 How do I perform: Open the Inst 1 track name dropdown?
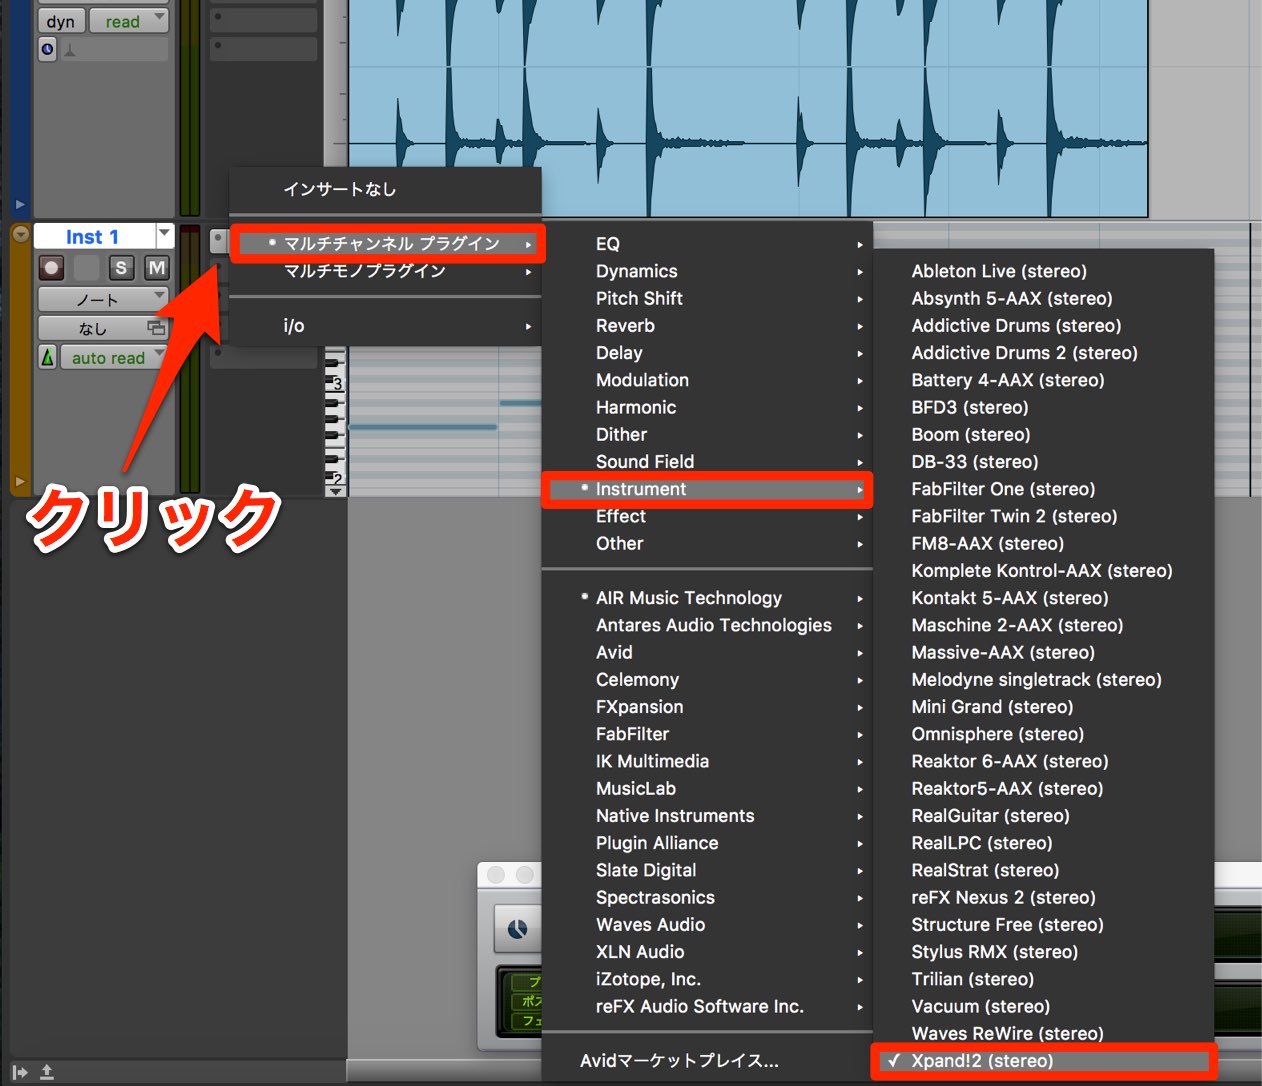pos(164,234)
